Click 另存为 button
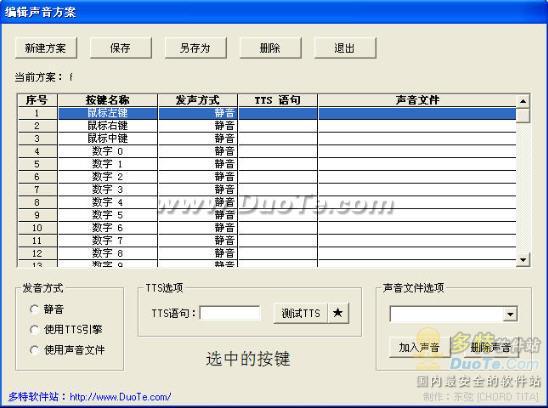548x408 pixels. point(195,48)
